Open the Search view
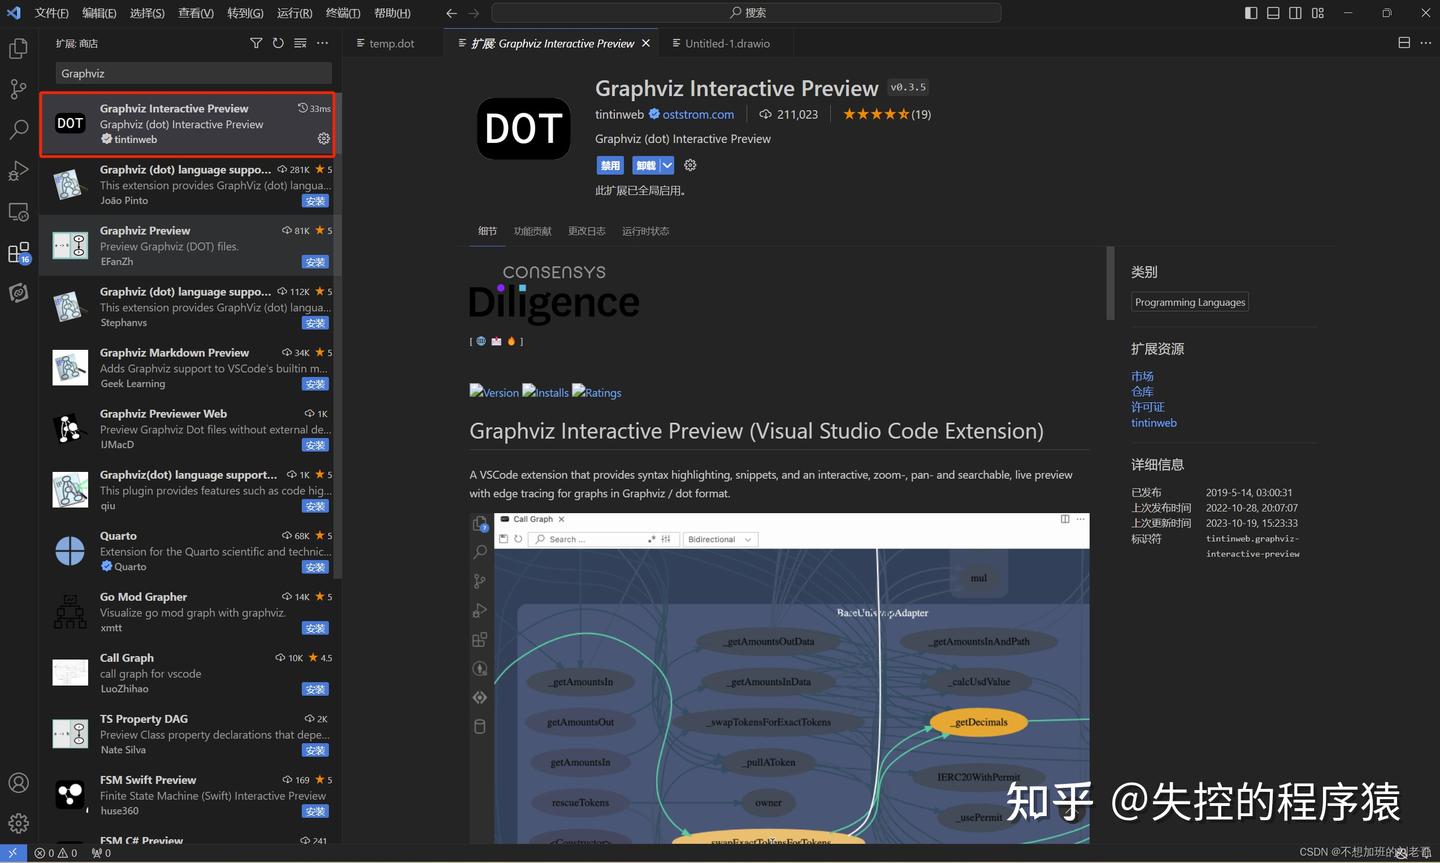The image size is (1440, 863). (18, 130)
